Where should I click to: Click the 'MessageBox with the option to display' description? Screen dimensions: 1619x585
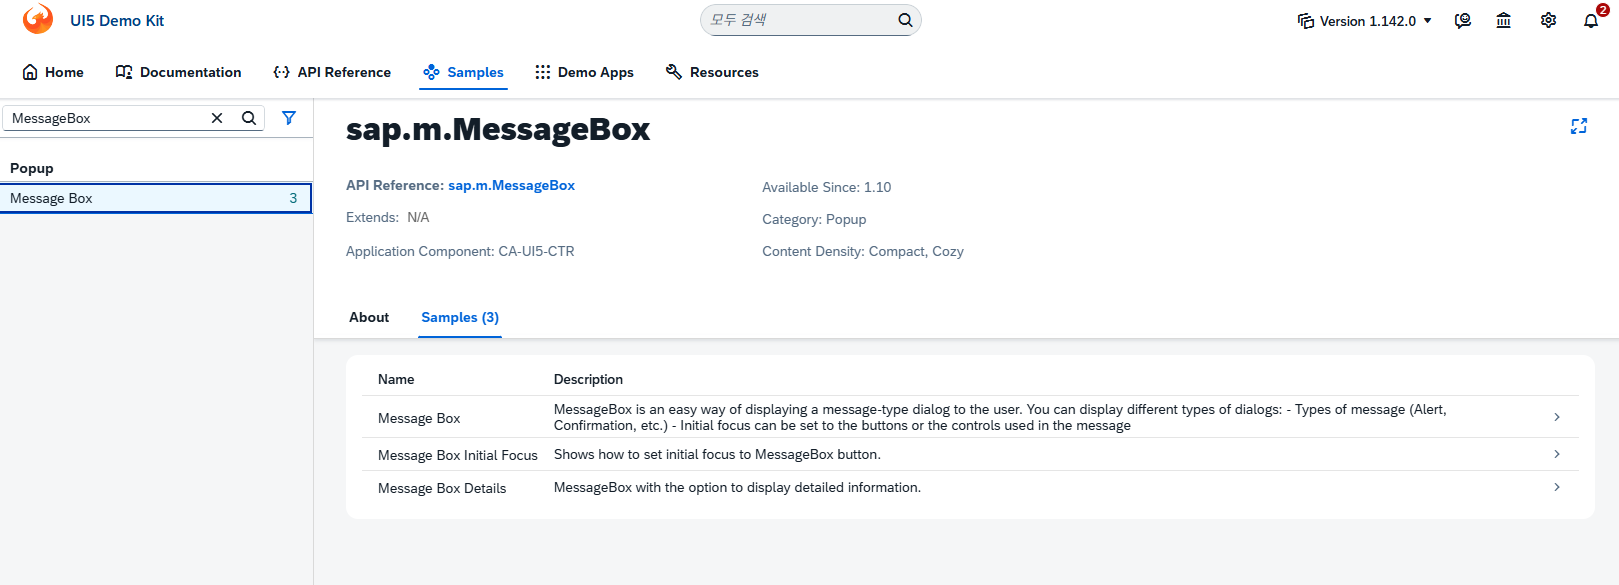(737, 487)
